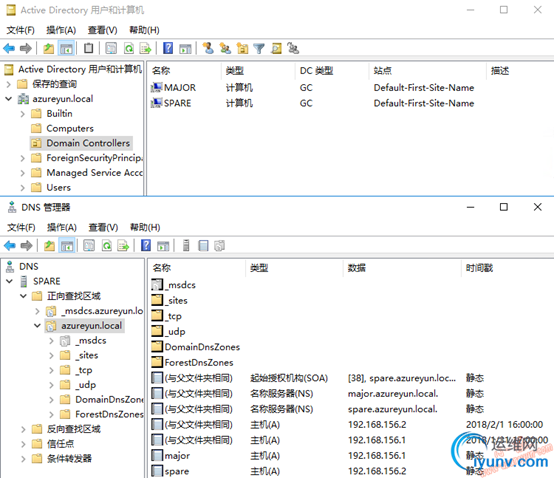Select Domain Controllers container
The height and width of the screenshot is (478, 554).
click(81, 143)
